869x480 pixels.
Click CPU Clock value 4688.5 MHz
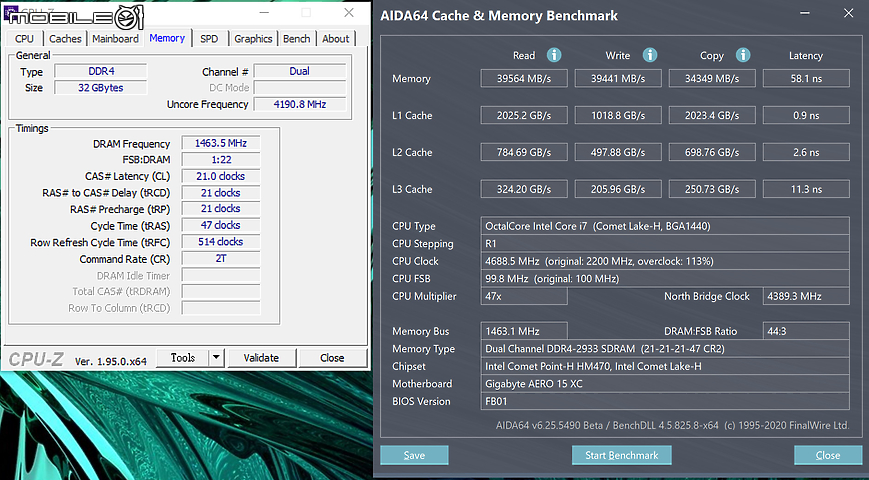coord(665,261)
